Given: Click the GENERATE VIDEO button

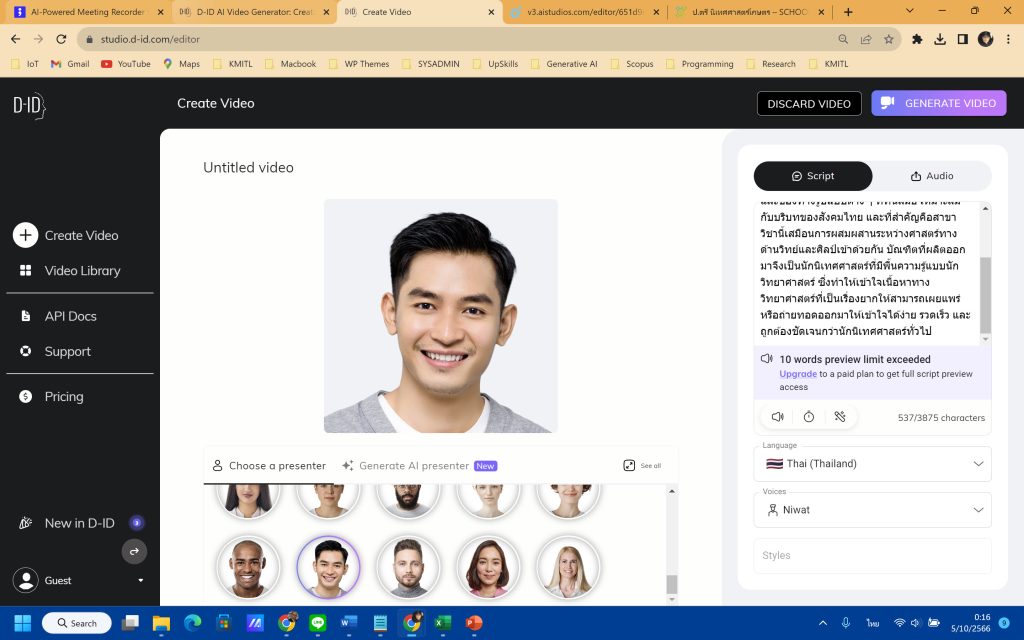Looking at the screenshot, I should click(938, 102).
